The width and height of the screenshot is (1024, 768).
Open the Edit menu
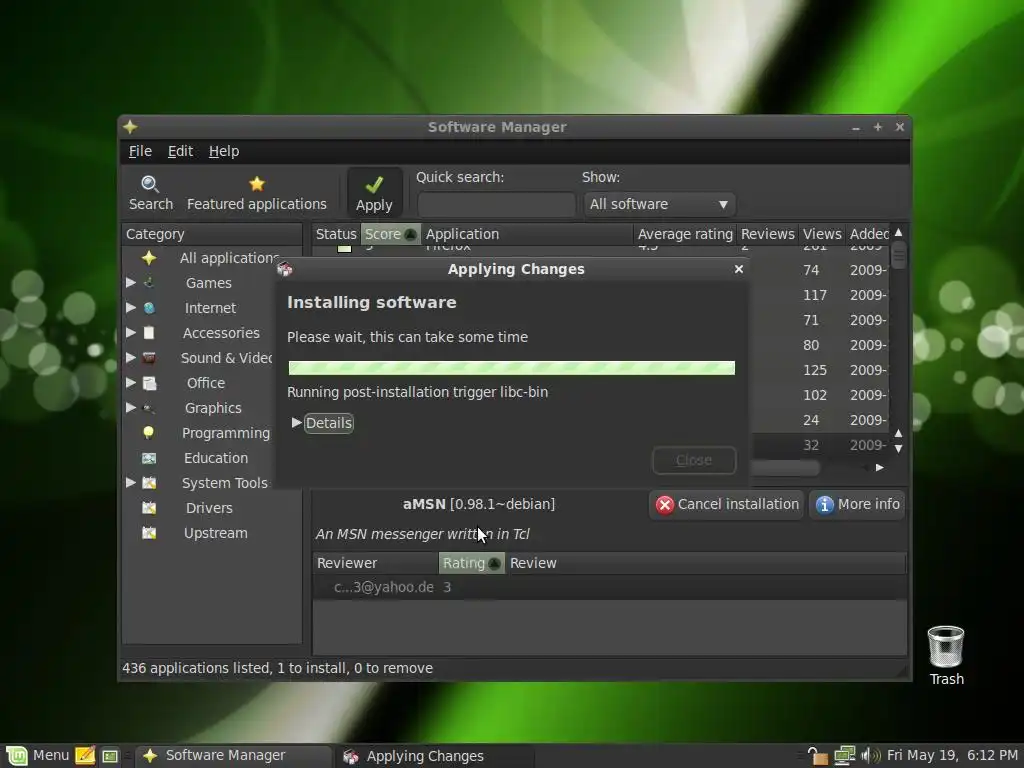coord(180,151)
